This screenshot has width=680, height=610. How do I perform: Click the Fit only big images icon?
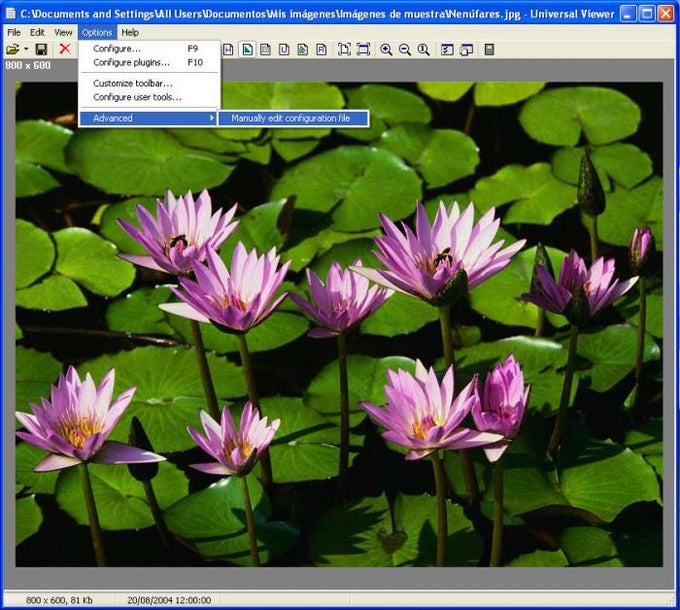click(363, 49)
